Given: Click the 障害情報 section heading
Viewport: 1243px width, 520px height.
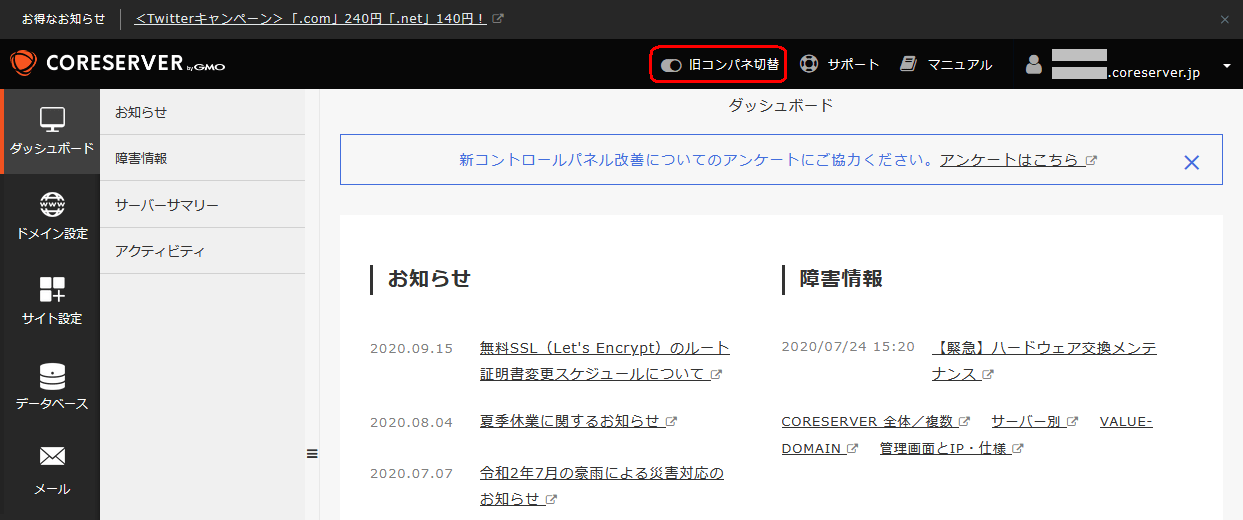Looking at the screenshot, I should tap(841, 279).
